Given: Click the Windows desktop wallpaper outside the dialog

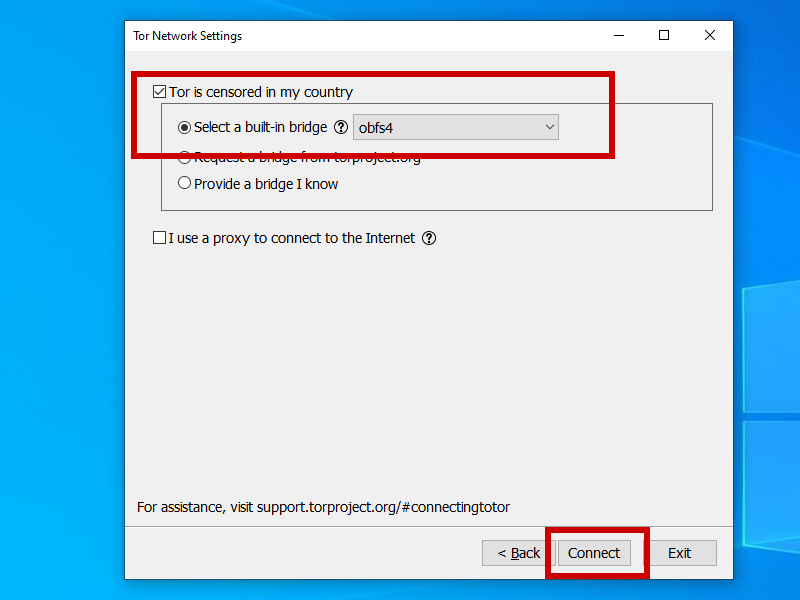Looking at the screenshot, I should click(60, 300).
